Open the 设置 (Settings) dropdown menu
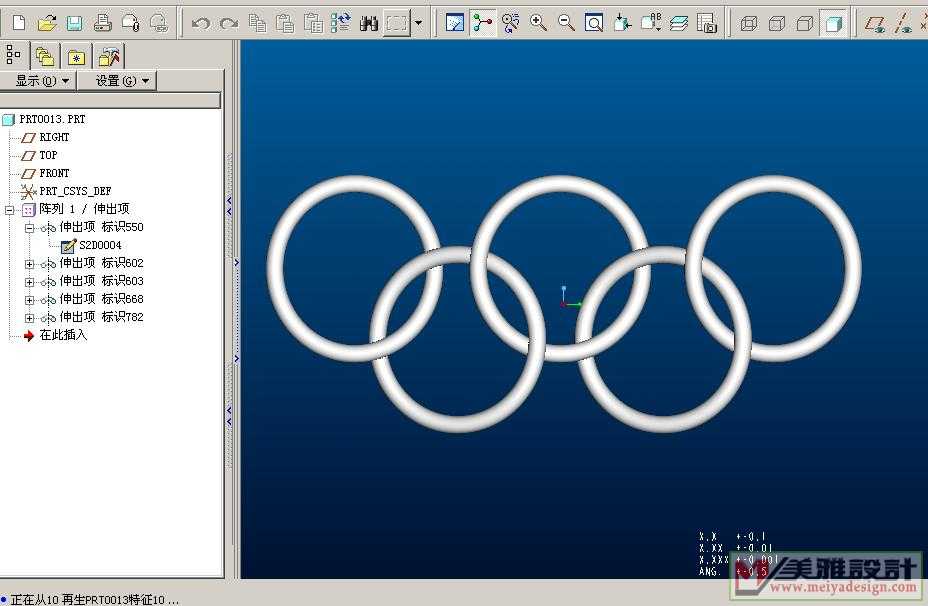Screen dimensions: 928x606 118,80
